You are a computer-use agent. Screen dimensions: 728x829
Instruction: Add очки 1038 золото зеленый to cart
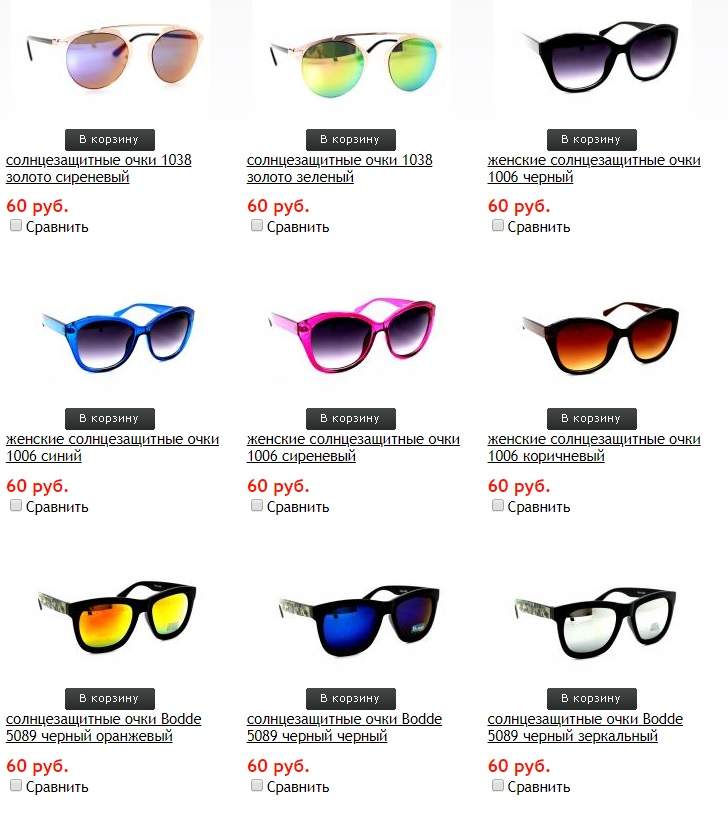(x=351, y=140)
